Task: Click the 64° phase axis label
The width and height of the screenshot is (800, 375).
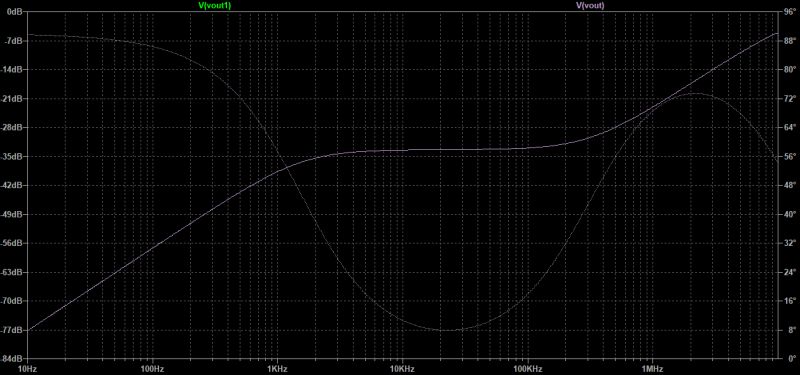Action: click(x=789, y=128)
